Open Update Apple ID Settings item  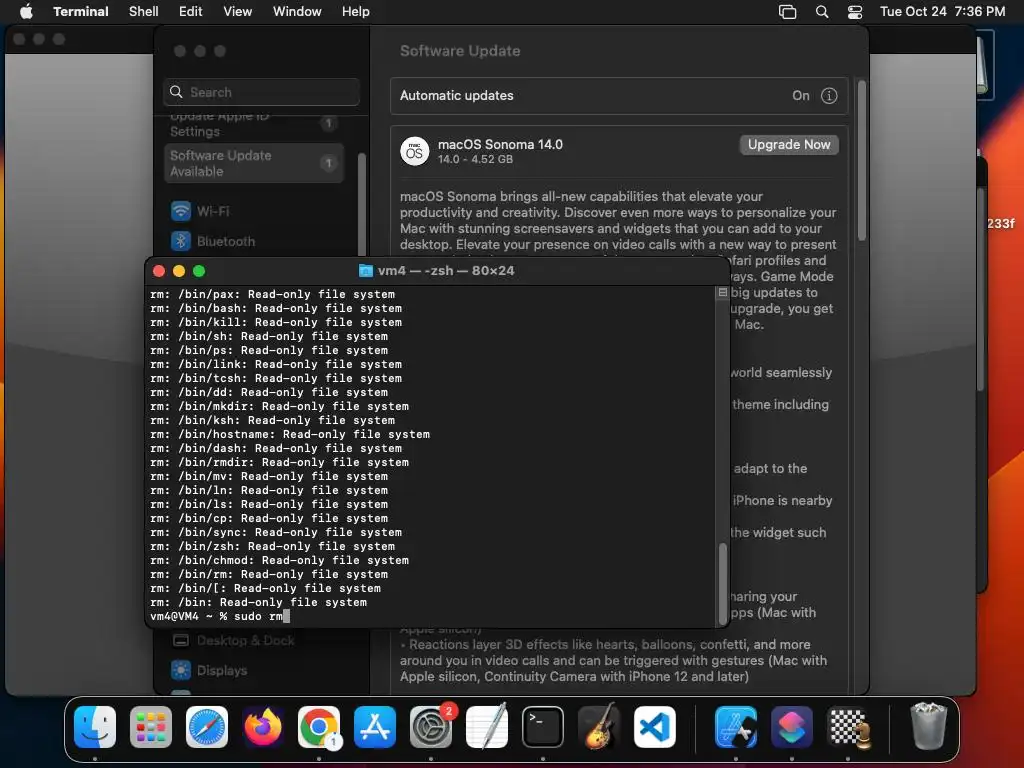click(x=254, y=124)
